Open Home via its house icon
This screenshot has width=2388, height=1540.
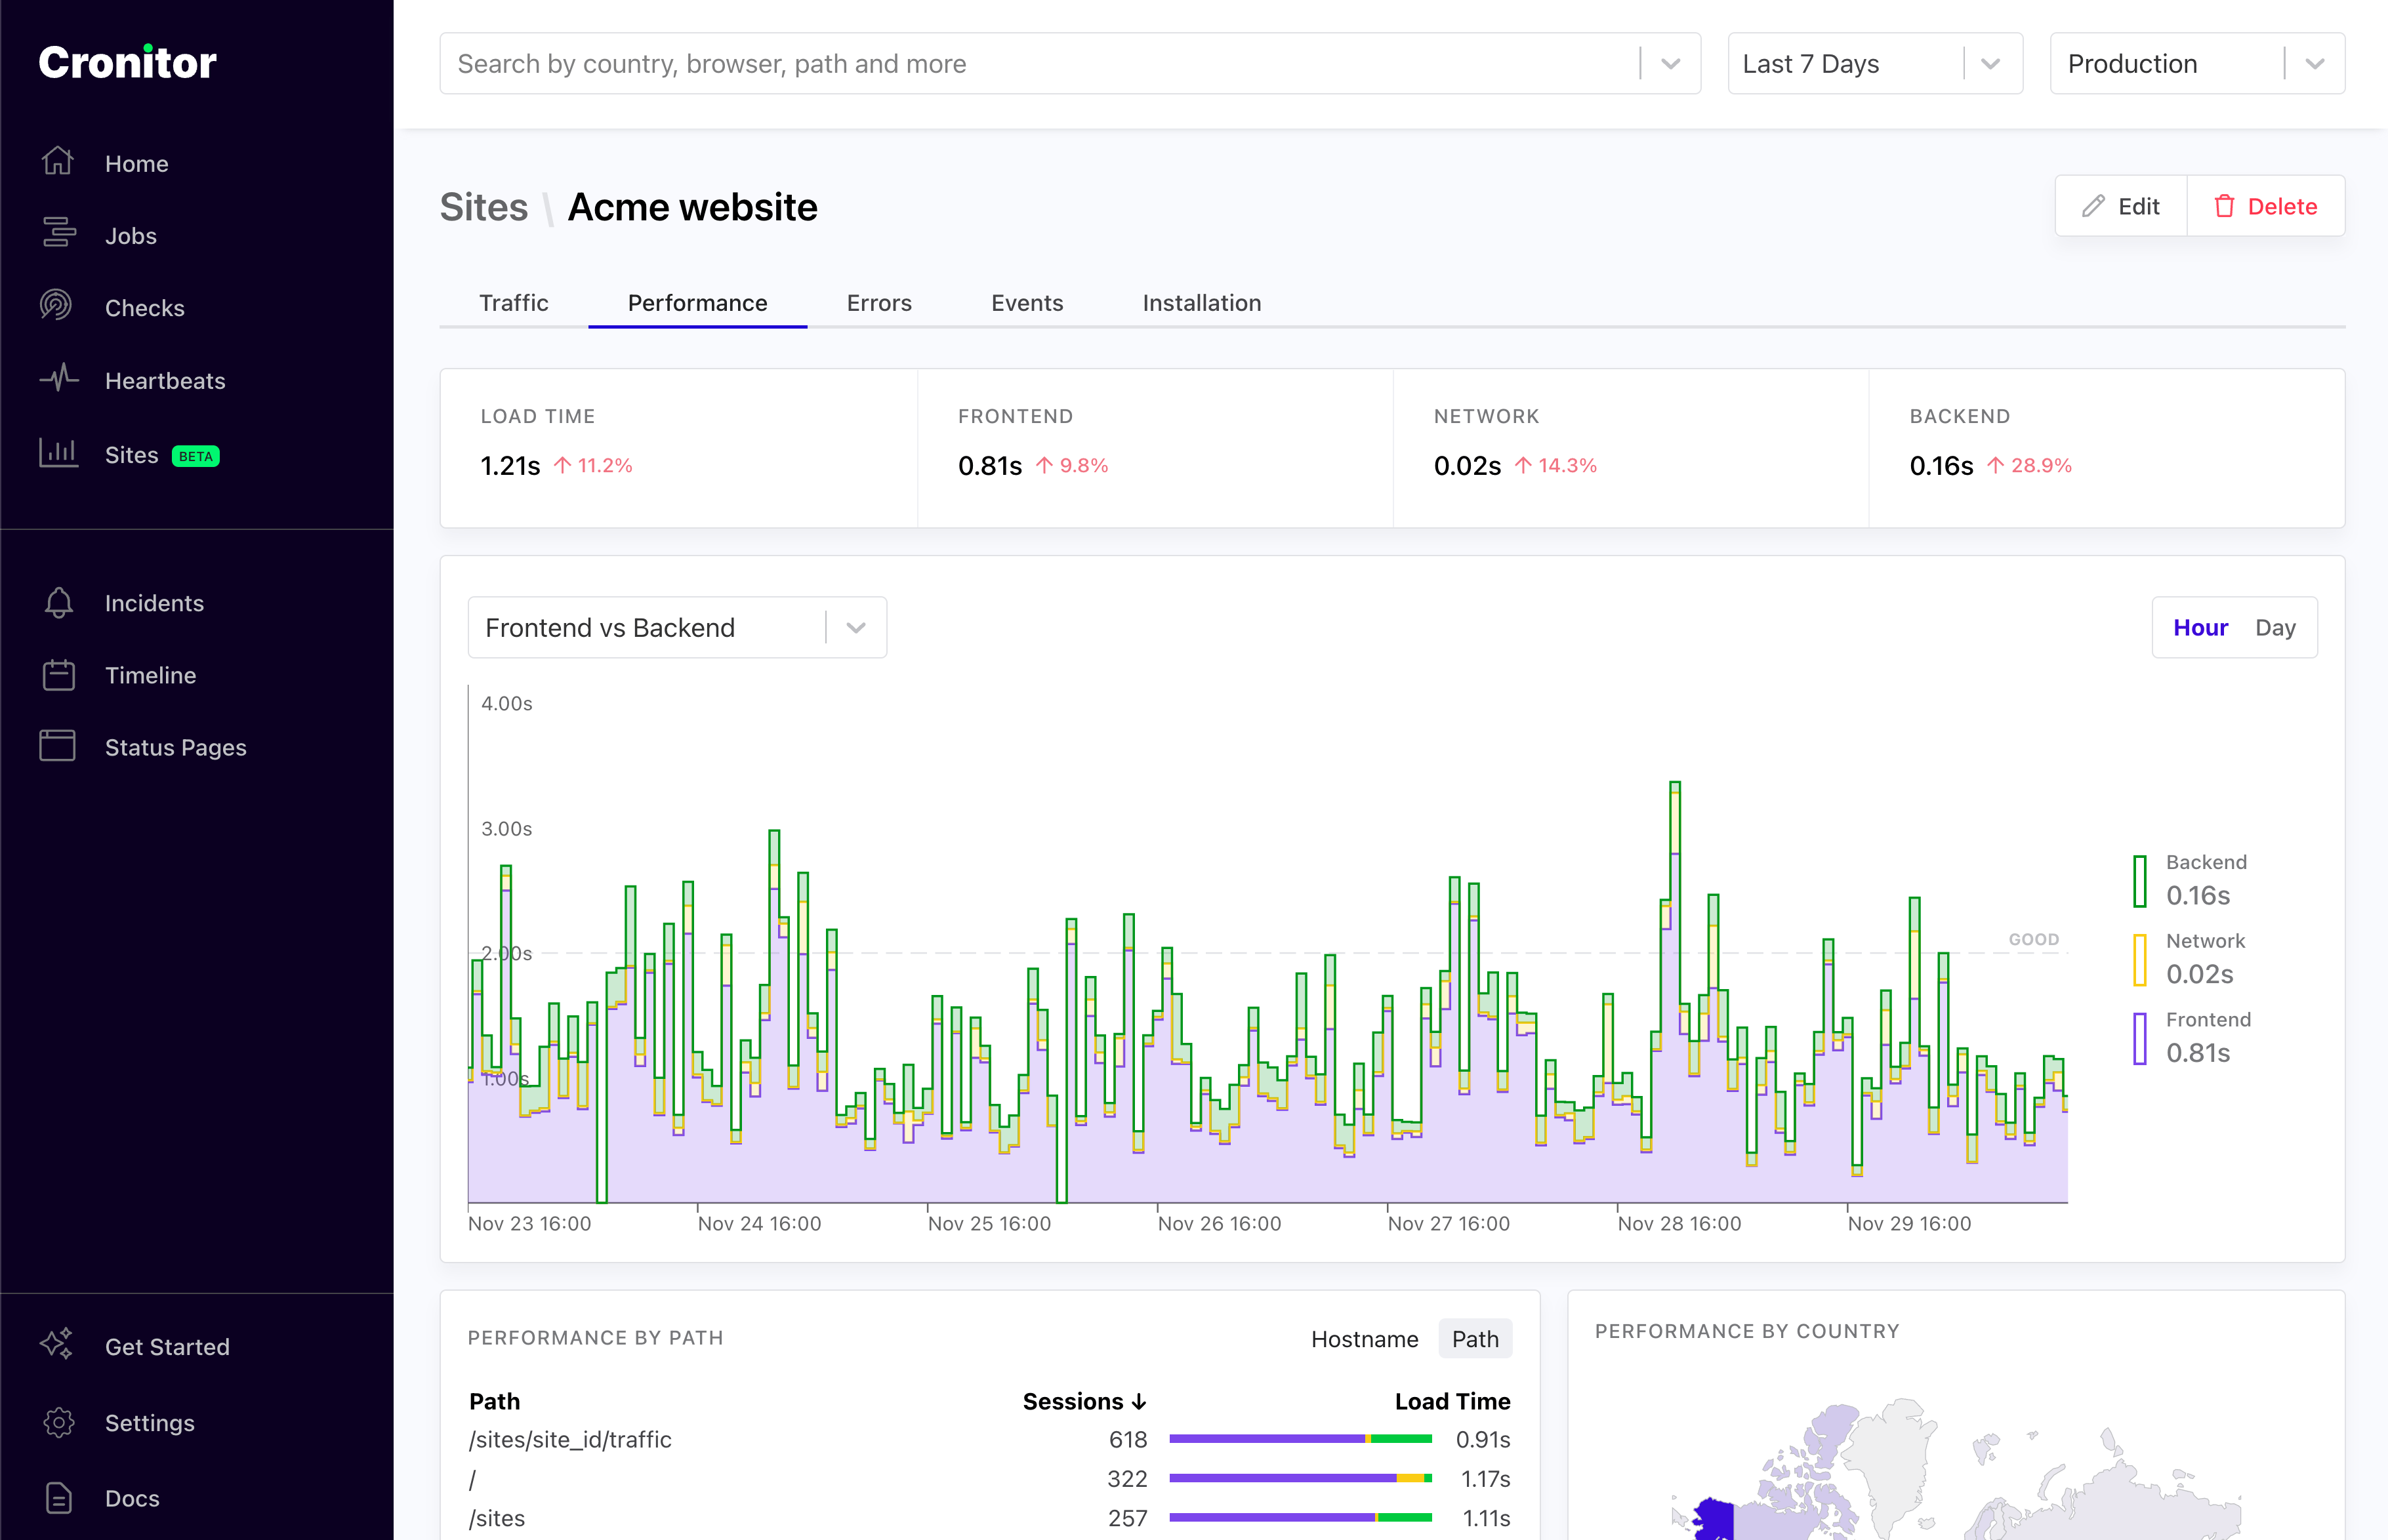pyautogui.click(x=58, y=162)
